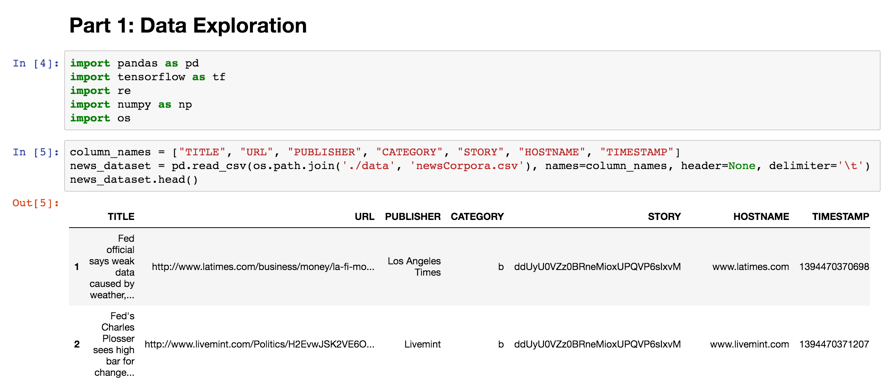Click the HOSTNAME column header
Viewport: 887px width, 383px height.
tap(761, 216)
